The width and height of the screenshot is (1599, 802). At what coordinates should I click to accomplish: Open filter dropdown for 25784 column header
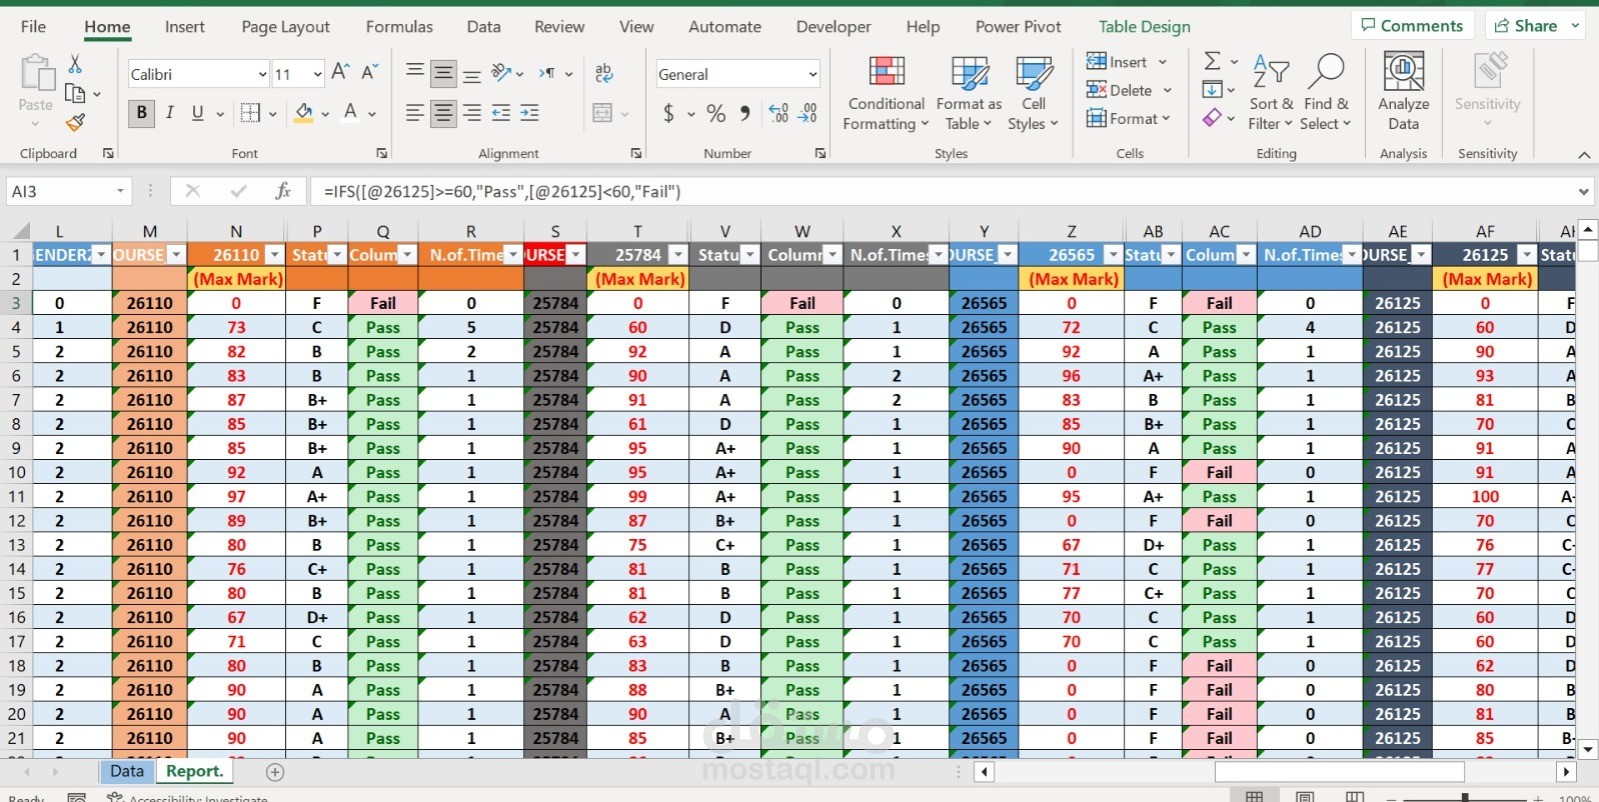[677, 255]
